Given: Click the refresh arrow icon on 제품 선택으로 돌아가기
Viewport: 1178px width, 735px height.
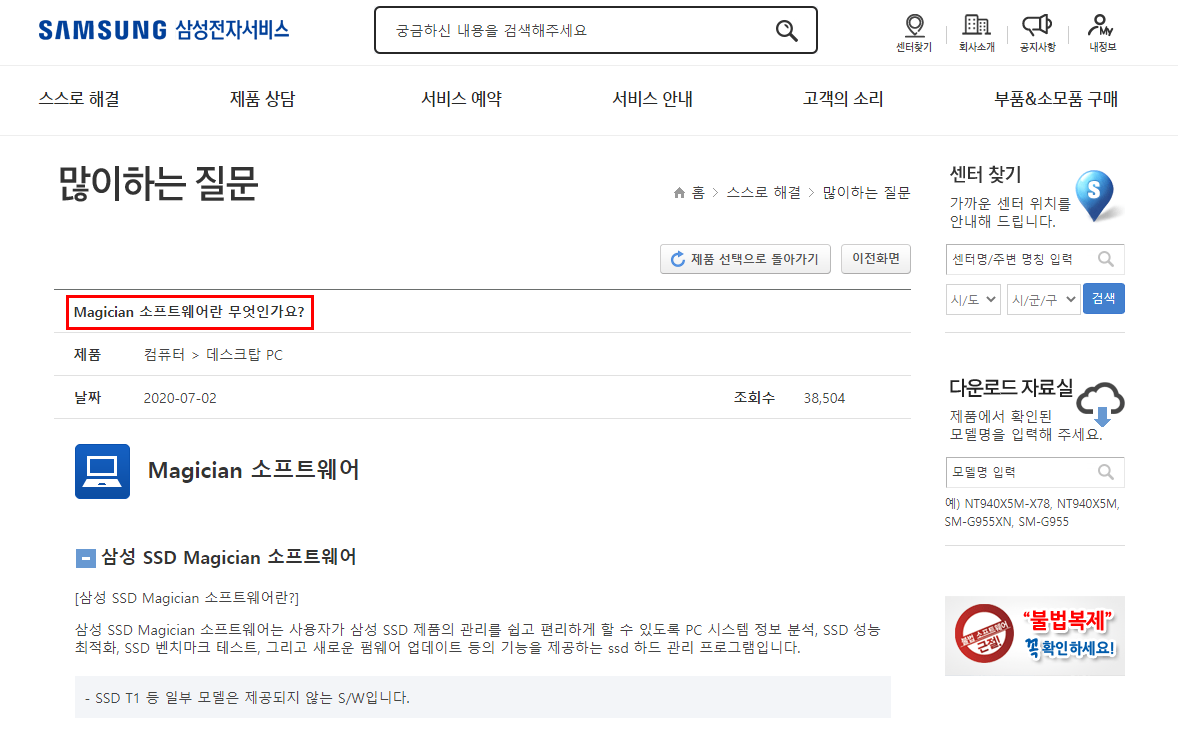Looking at the screenshot, I should tap(678, 259).
